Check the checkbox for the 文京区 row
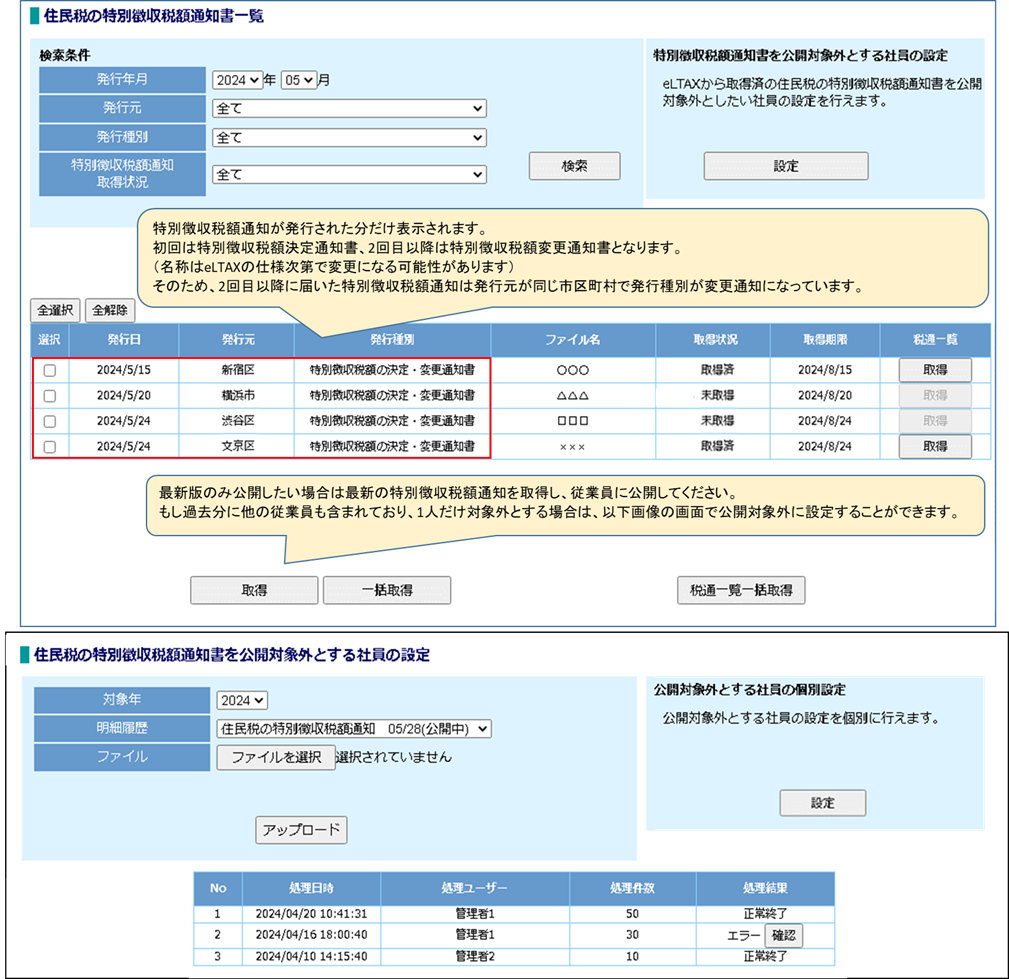 coord(49,447)
